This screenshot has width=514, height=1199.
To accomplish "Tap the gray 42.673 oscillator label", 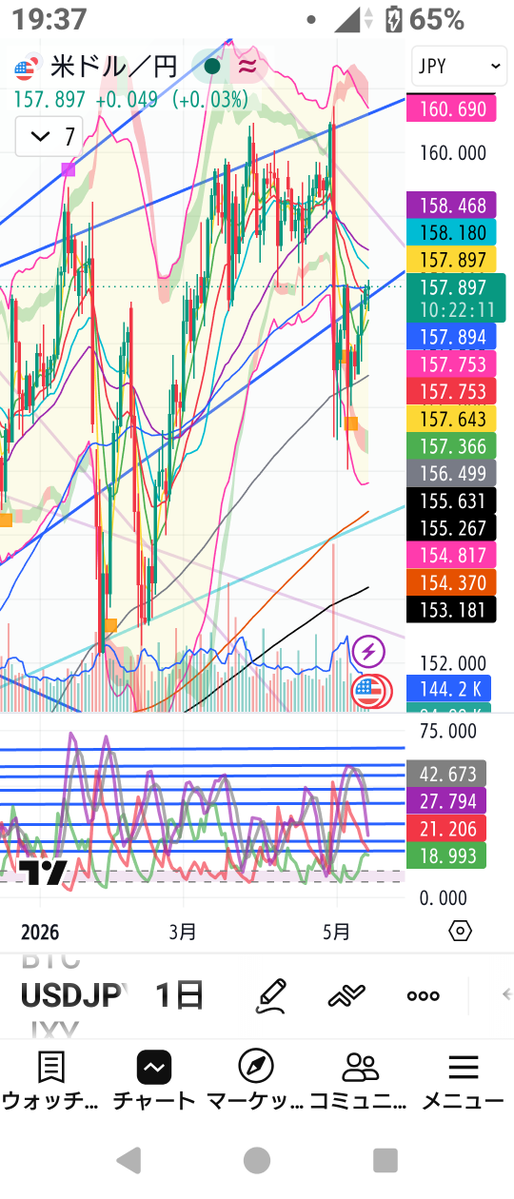I will click(x=446, y=774).
